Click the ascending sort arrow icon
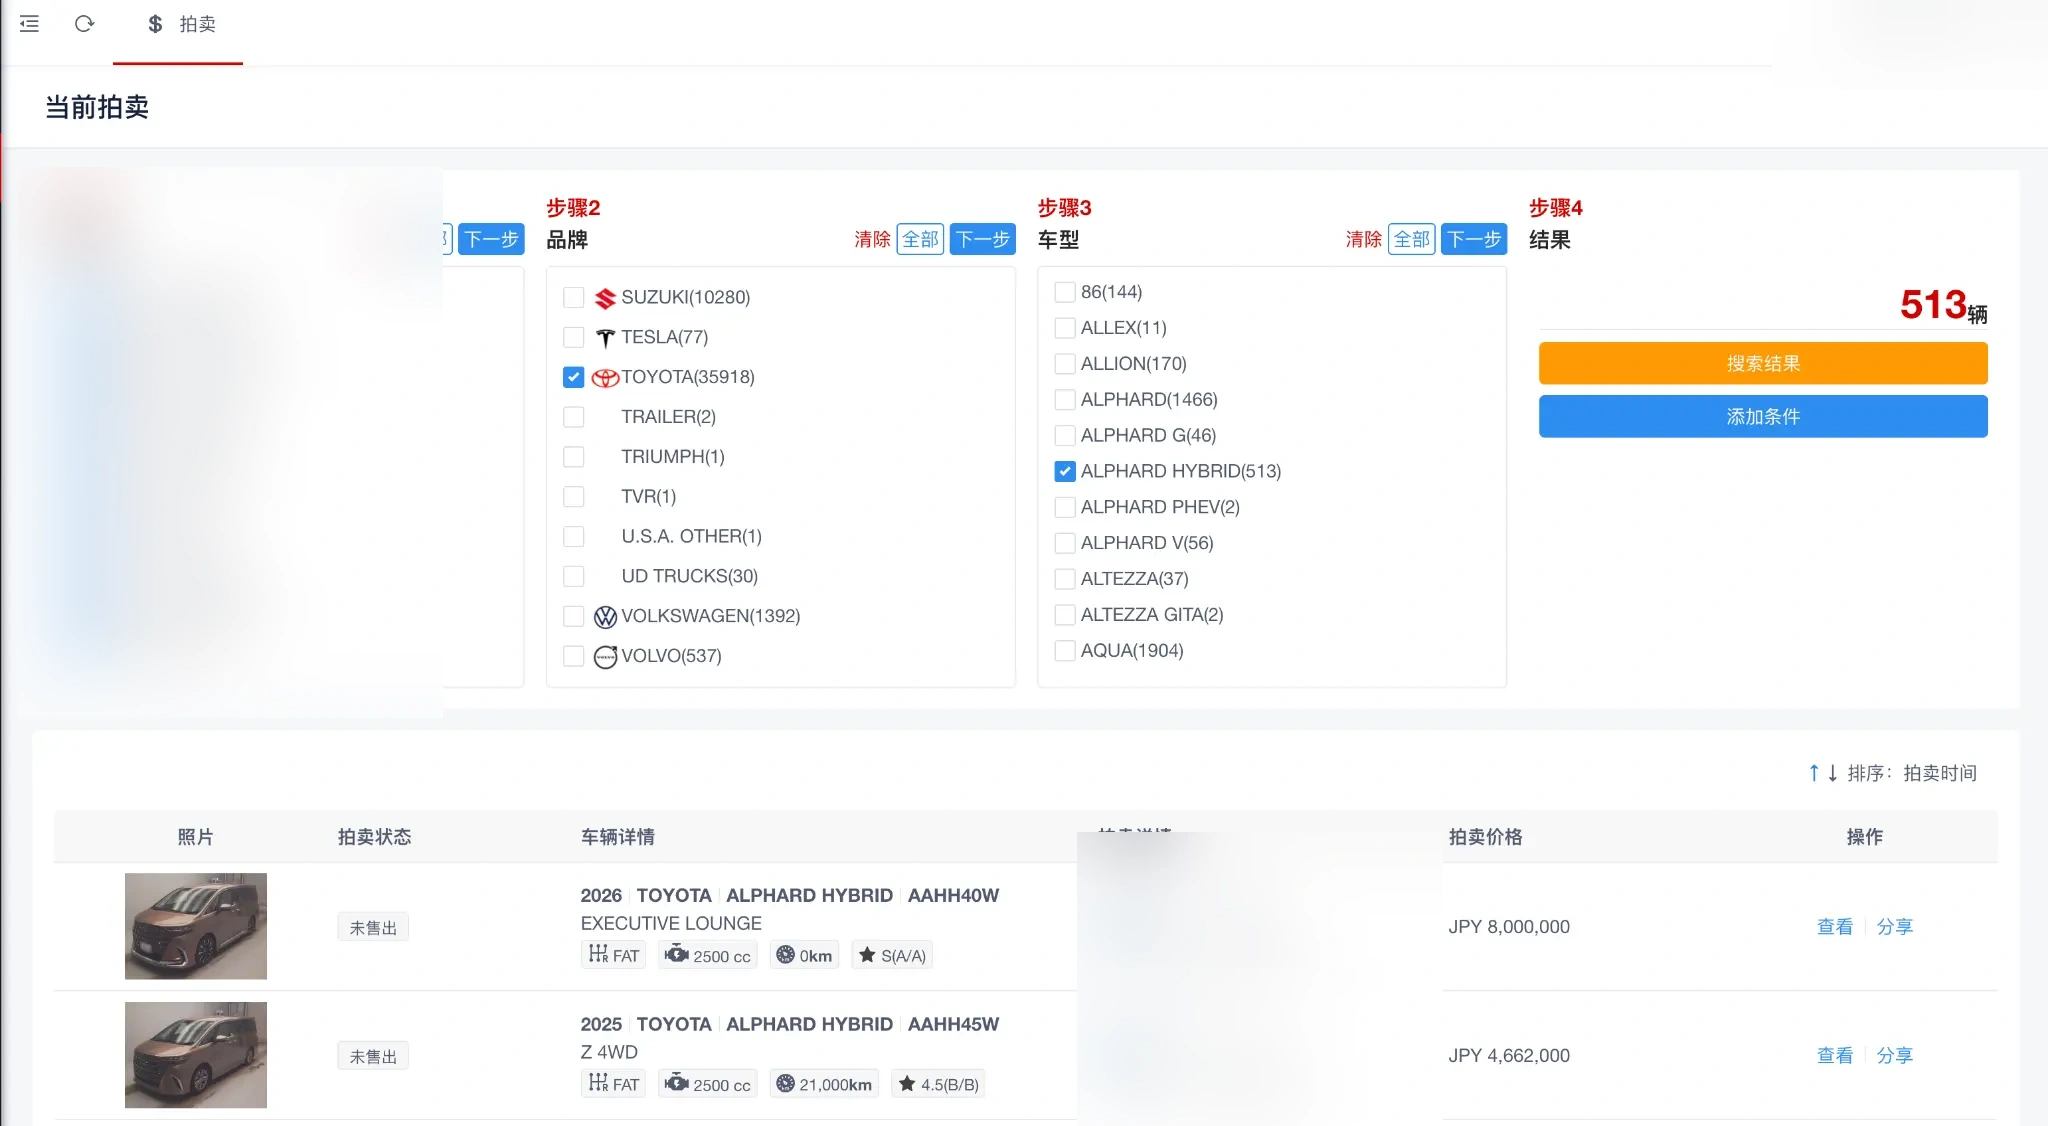This screenshot has width=2048, height=1126. coord(1814,773)
